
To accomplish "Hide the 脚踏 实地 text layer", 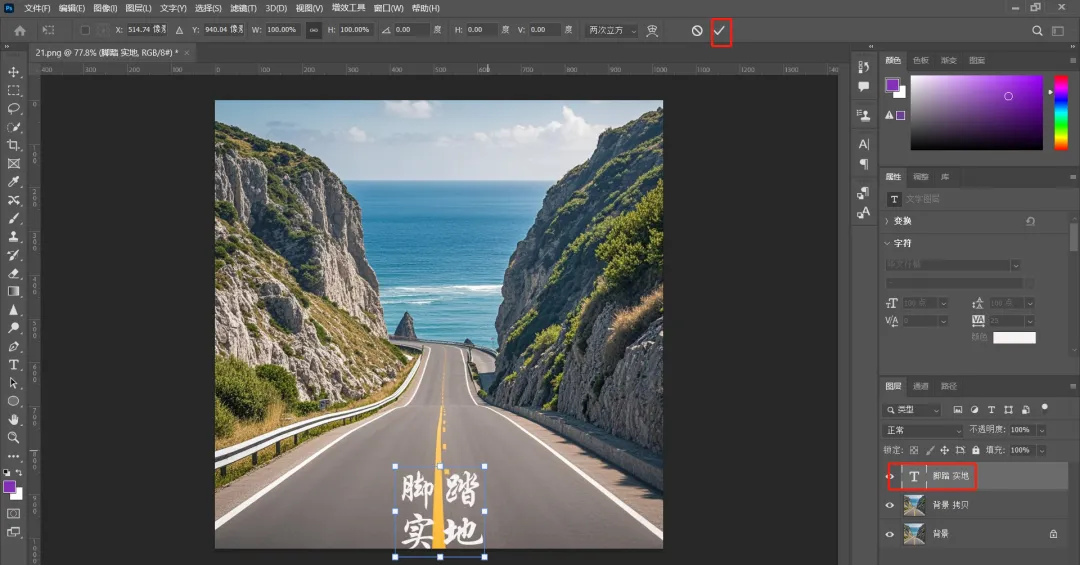I will coord(890,477).
